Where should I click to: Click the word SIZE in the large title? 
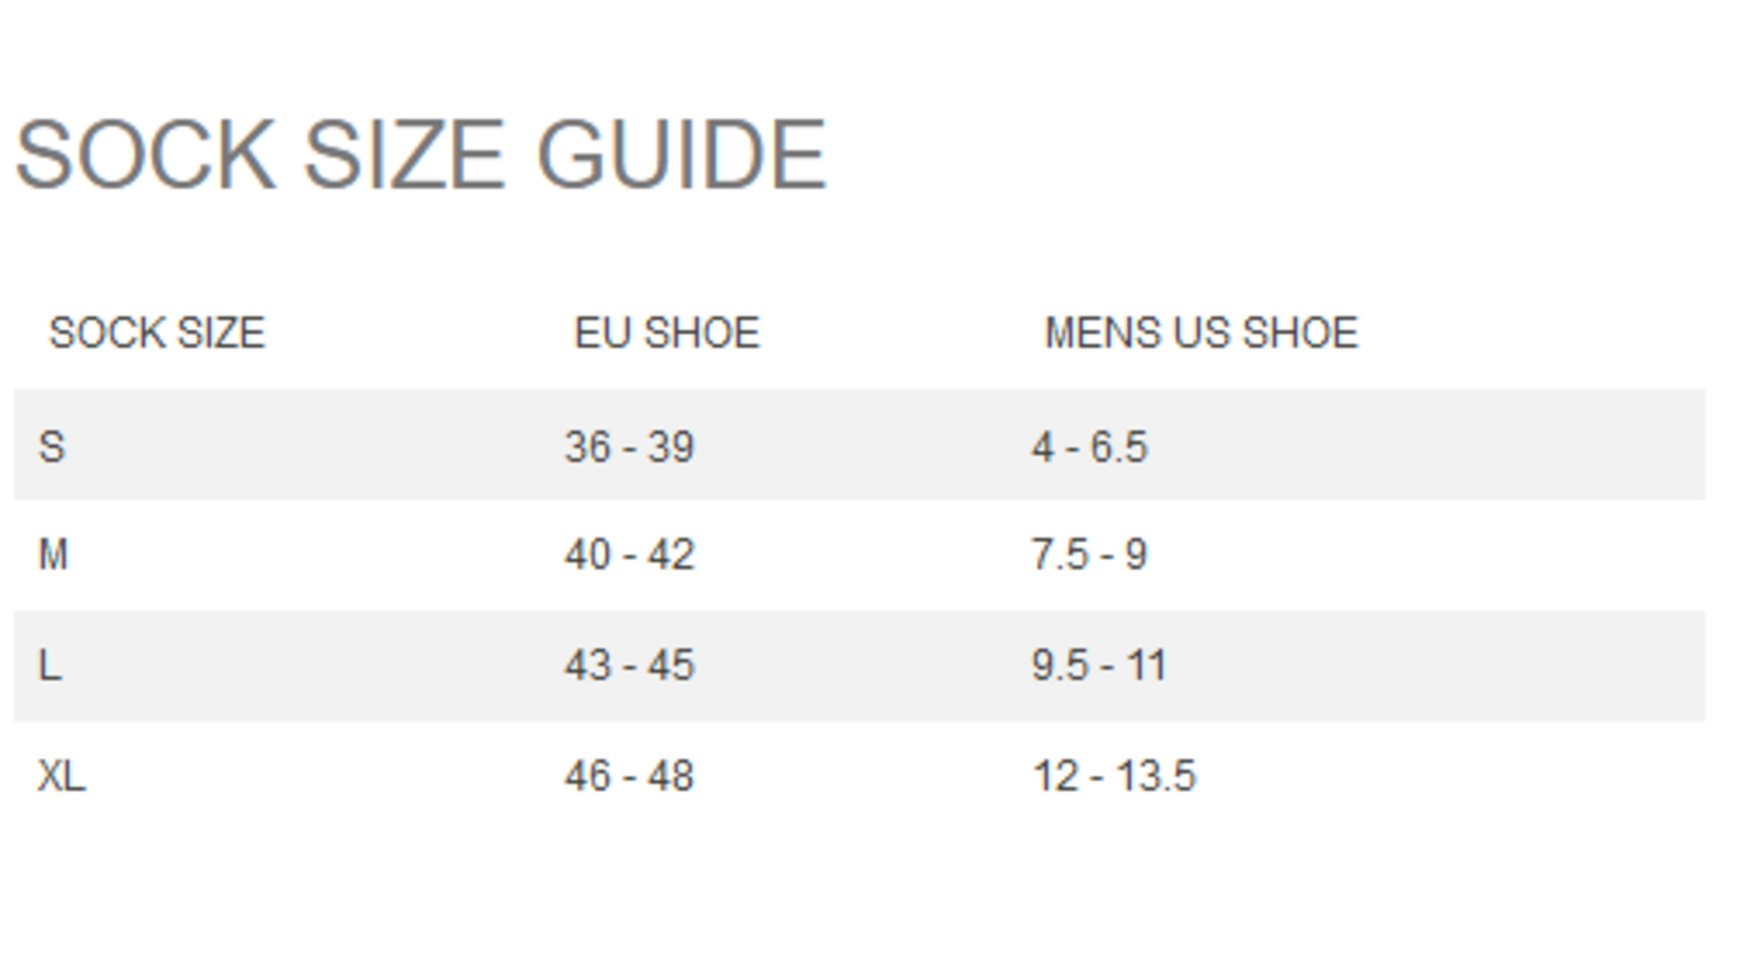click(403, 155)
